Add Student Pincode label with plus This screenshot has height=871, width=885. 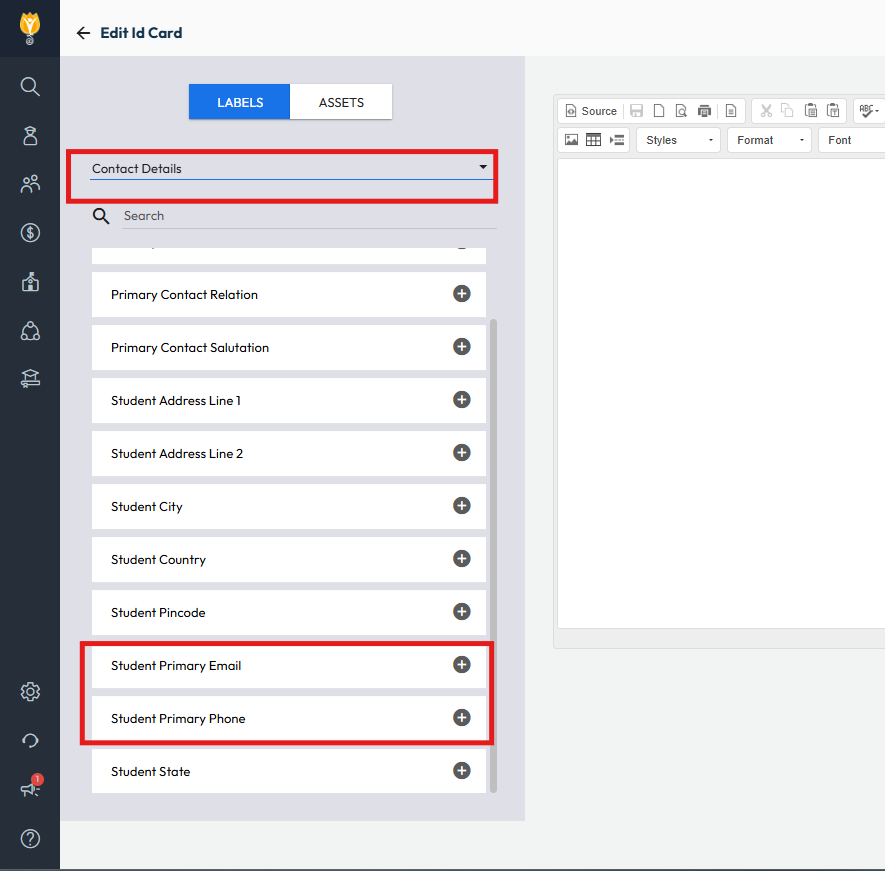click(462, 612)
